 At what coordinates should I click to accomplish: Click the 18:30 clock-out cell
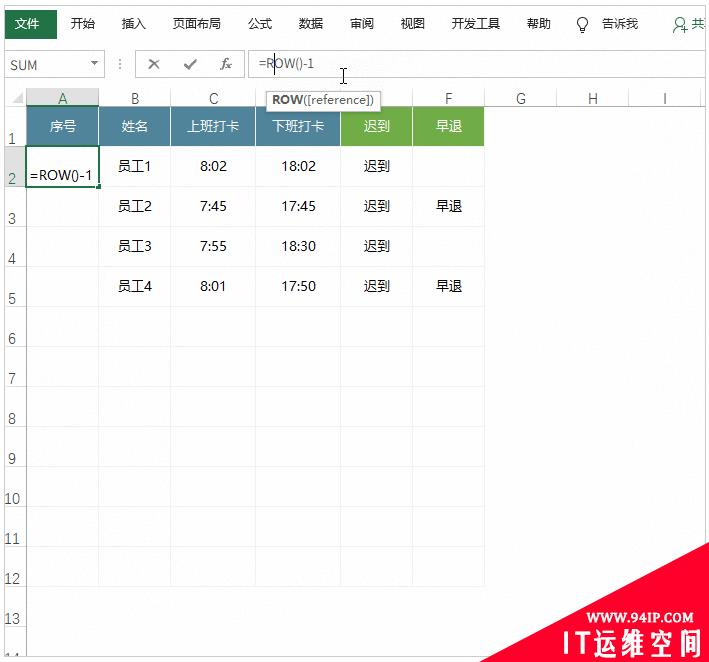click(298, 246)
